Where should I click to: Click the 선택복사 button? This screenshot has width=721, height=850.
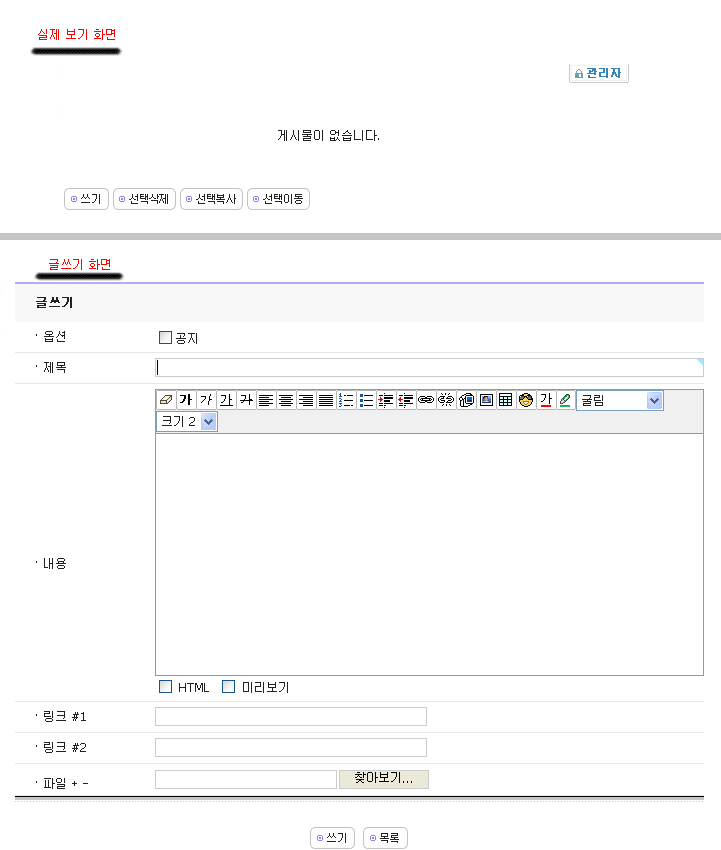(x=211, y=199)
